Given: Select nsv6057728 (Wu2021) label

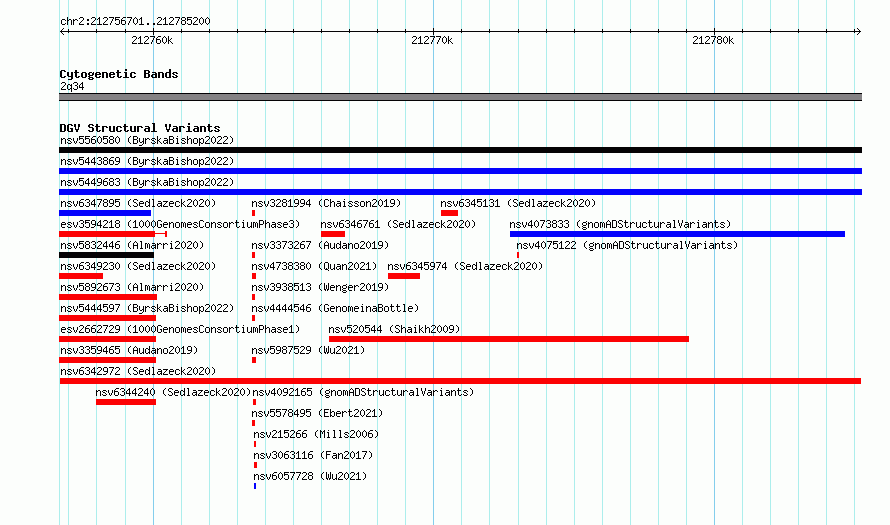Looking at the screenshot, I should [310, 476].
